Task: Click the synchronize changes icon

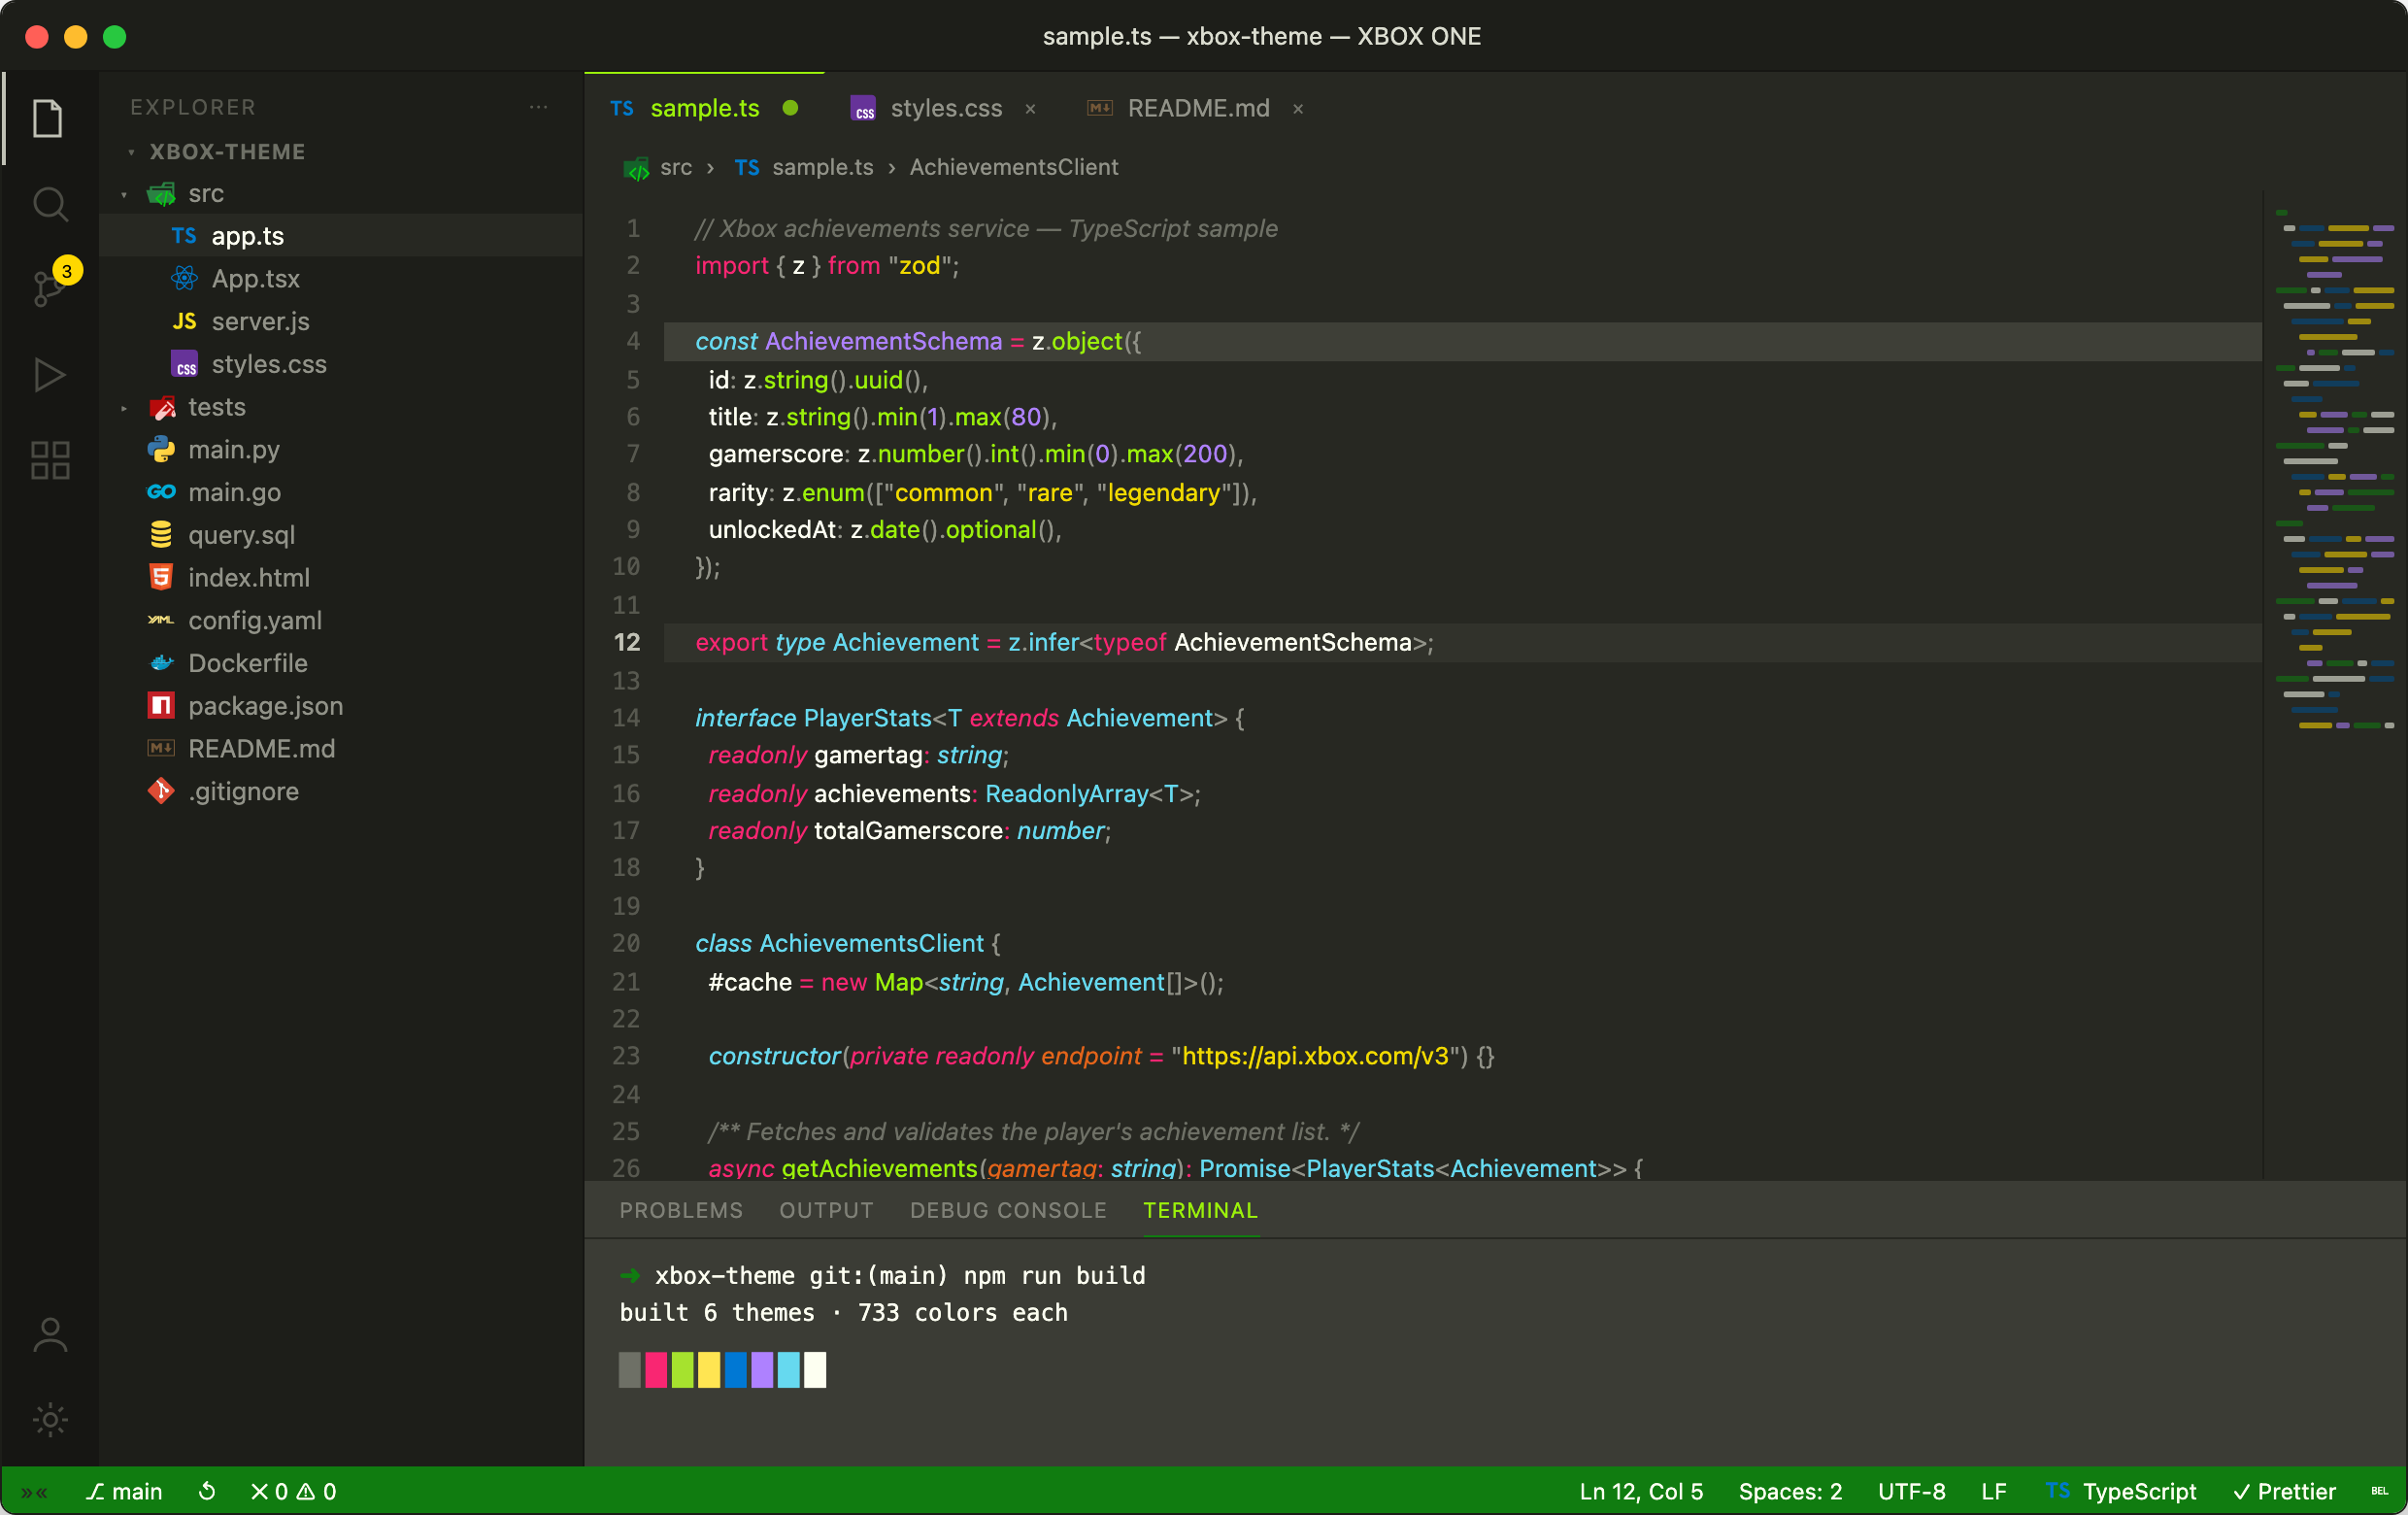Action: 207,1492
